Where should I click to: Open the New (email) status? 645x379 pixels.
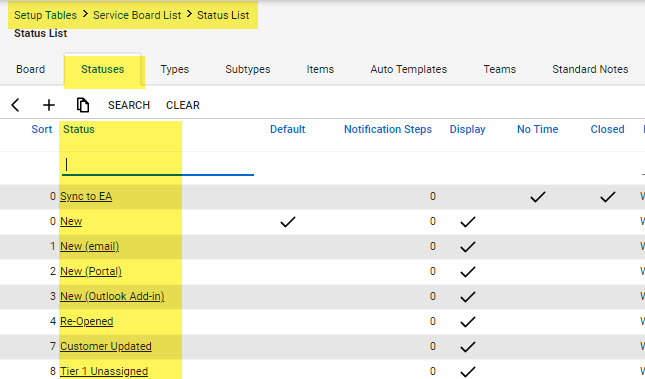pos(90,246)
